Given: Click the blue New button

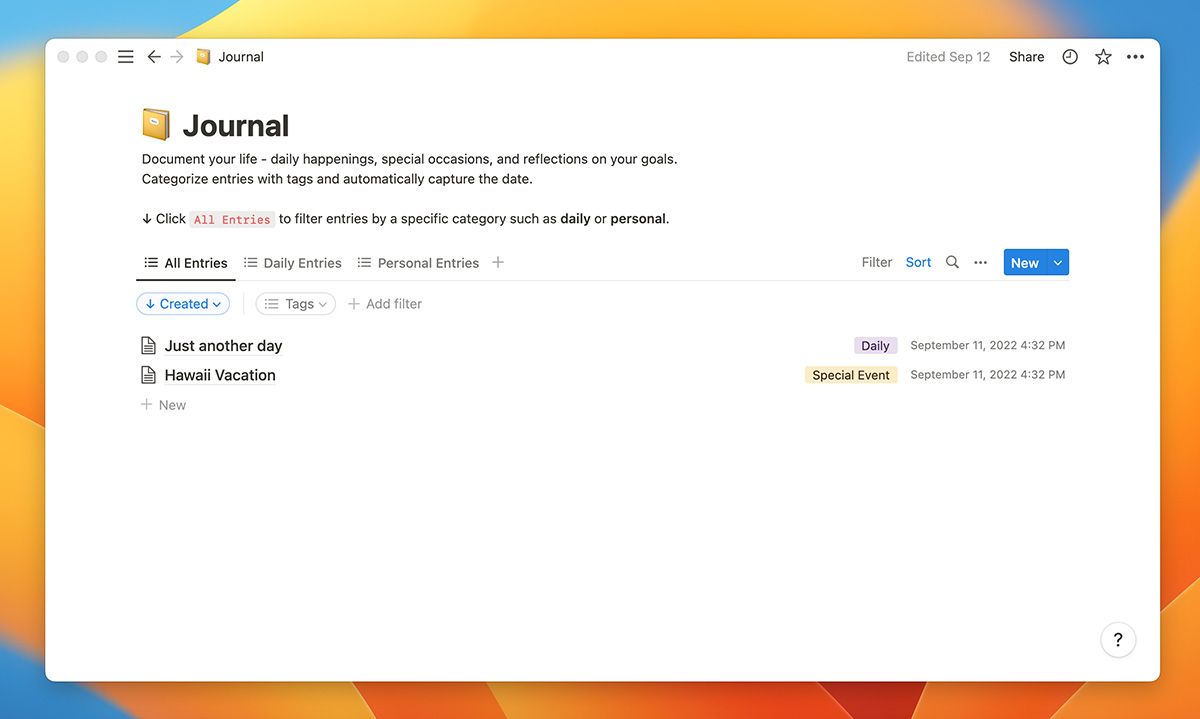Looking at the screenshot, I should click(1025, 263).
